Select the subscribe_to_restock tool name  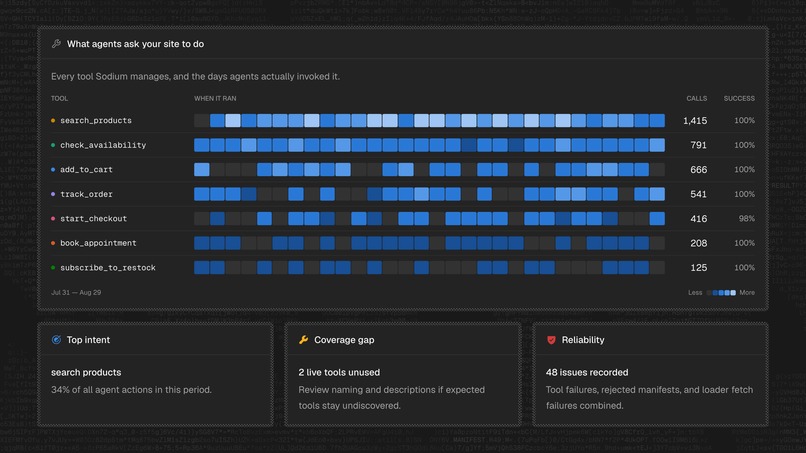pos(107,267)
